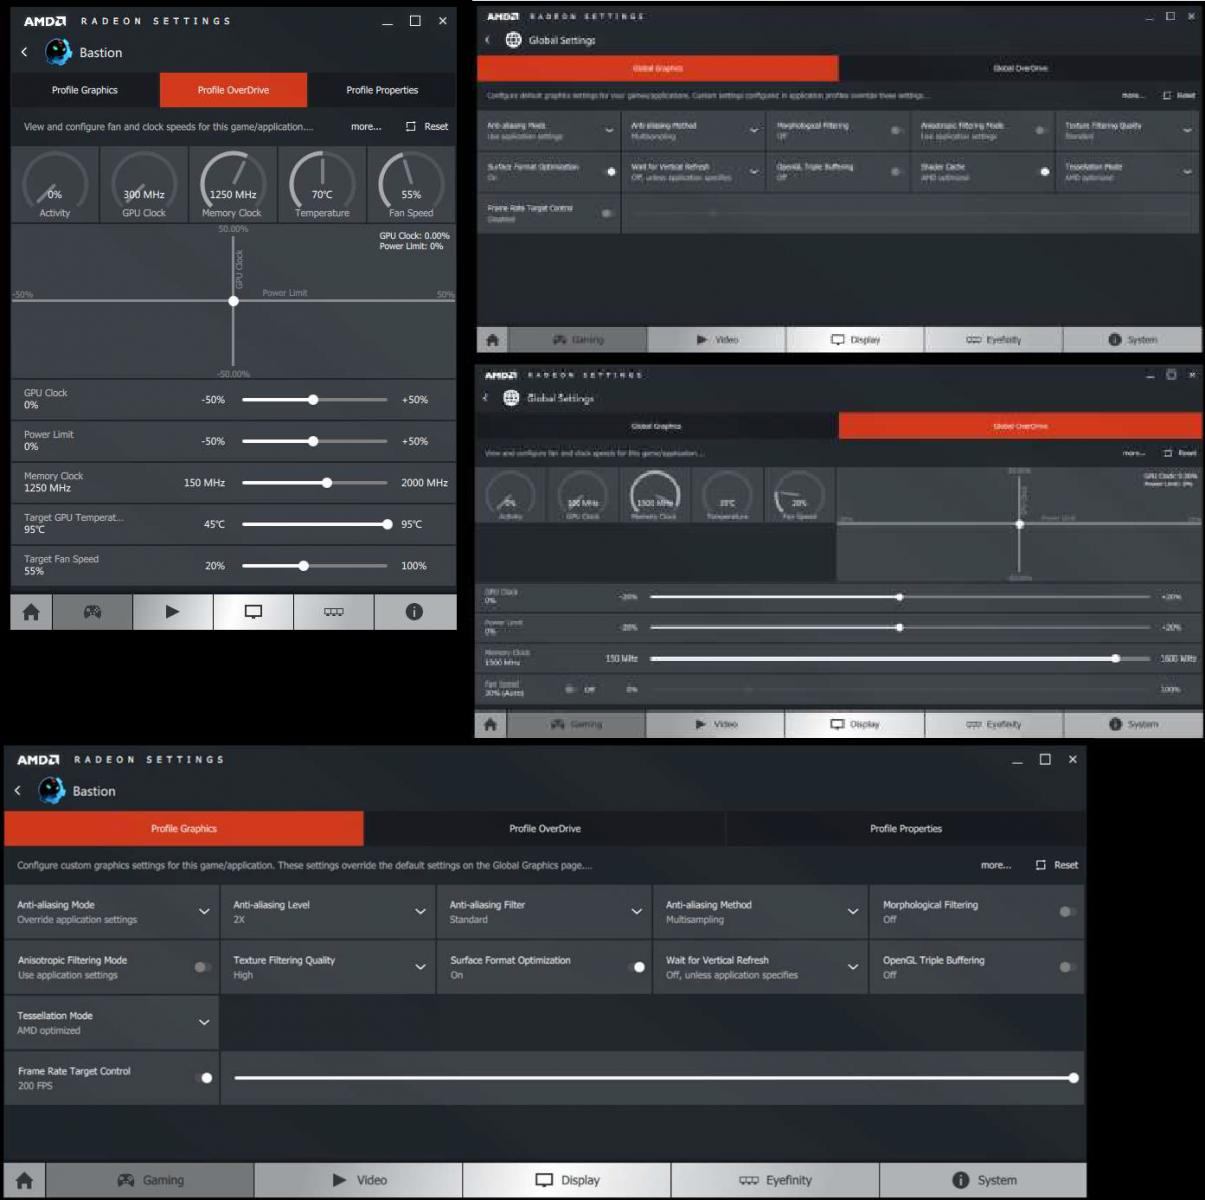Turn off Frame Rate Target Control for Bastion

click(203, 1078)
